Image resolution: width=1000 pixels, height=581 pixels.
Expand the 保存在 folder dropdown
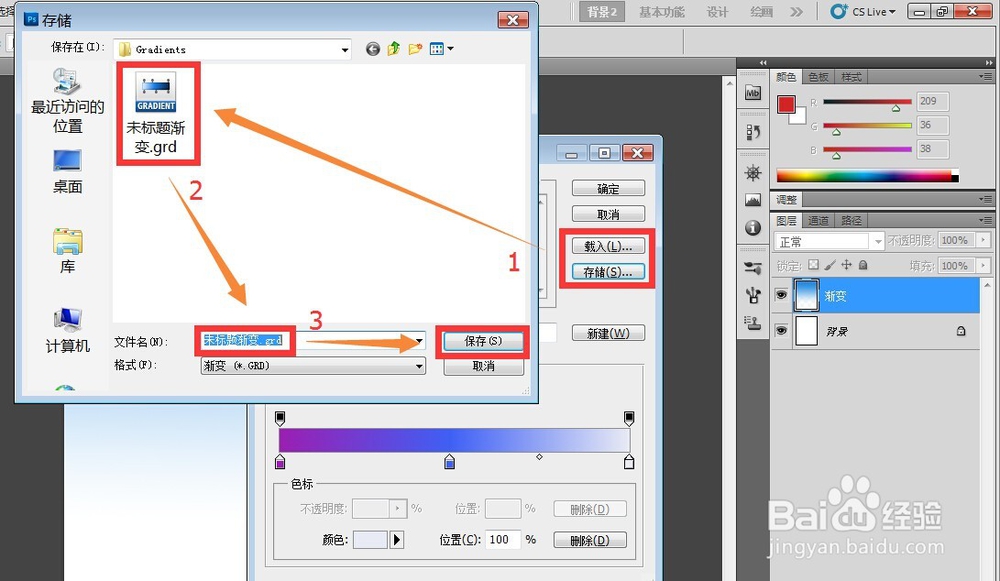coord(344,49)
